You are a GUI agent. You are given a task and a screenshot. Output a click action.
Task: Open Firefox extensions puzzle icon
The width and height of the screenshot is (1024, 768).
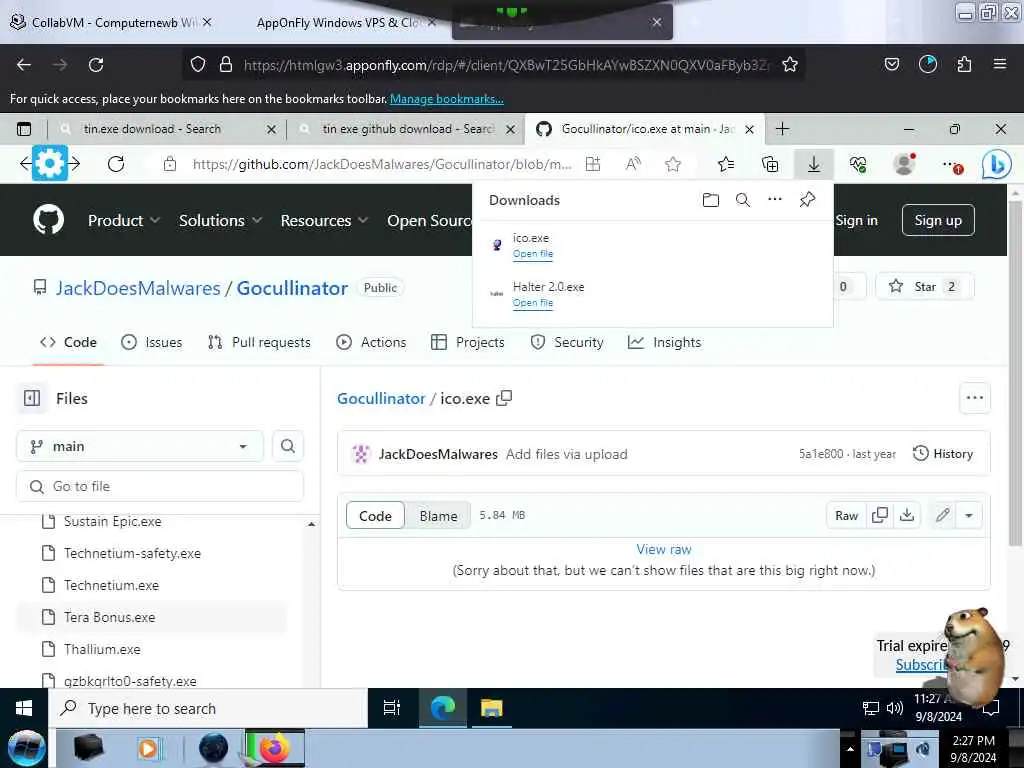coord(964,64)
